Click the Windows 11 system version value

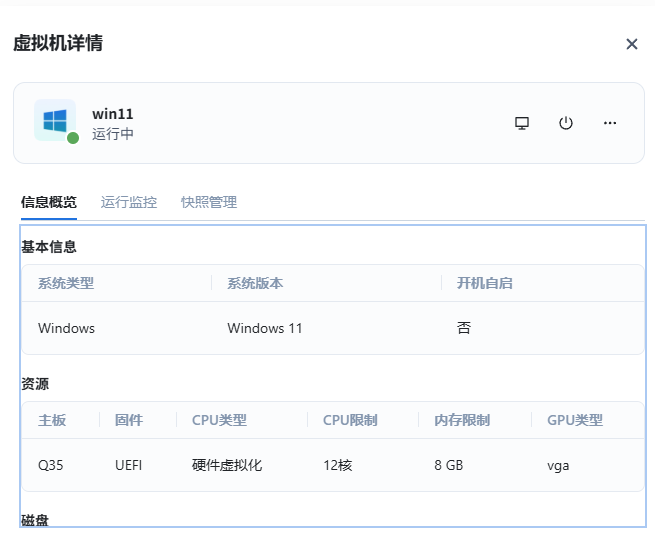(x=265, y=328)
